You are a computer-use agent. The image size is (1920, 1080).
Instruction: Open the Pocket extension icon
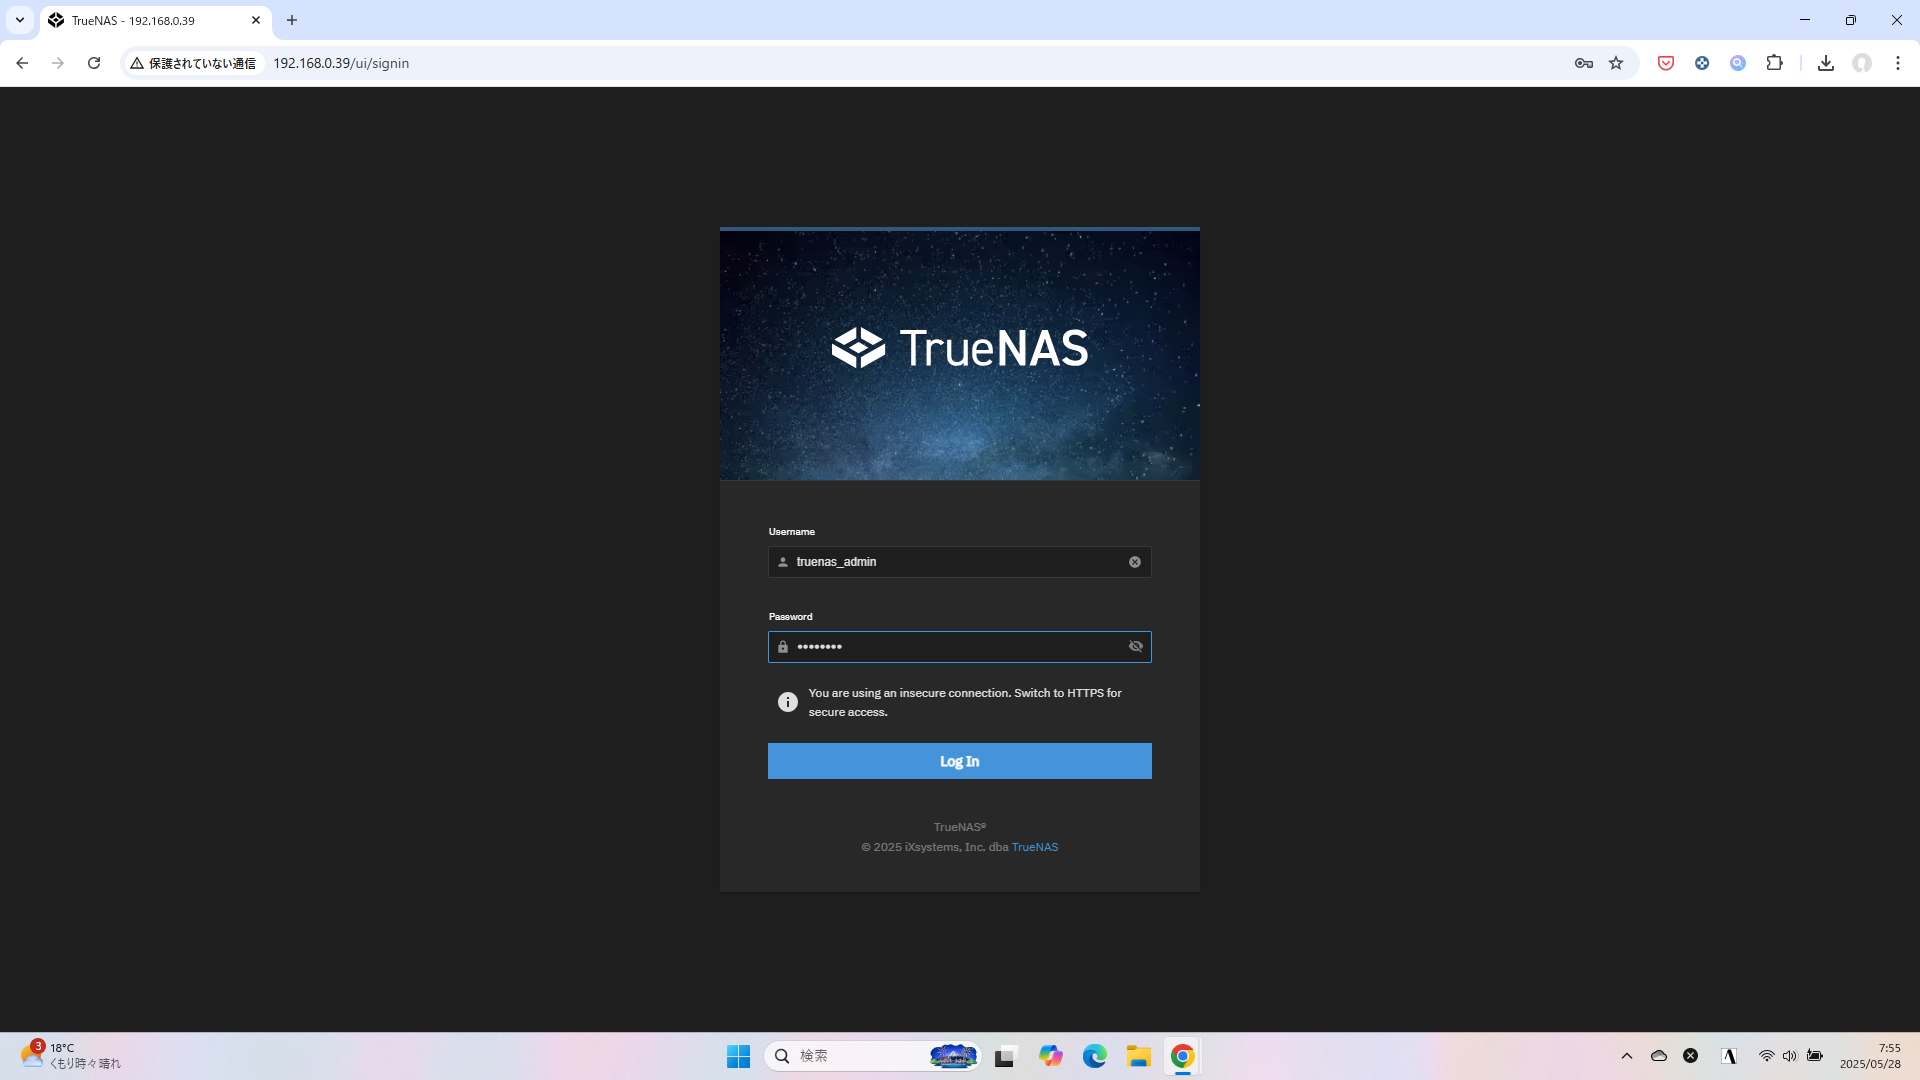(x=1666, y=63)
